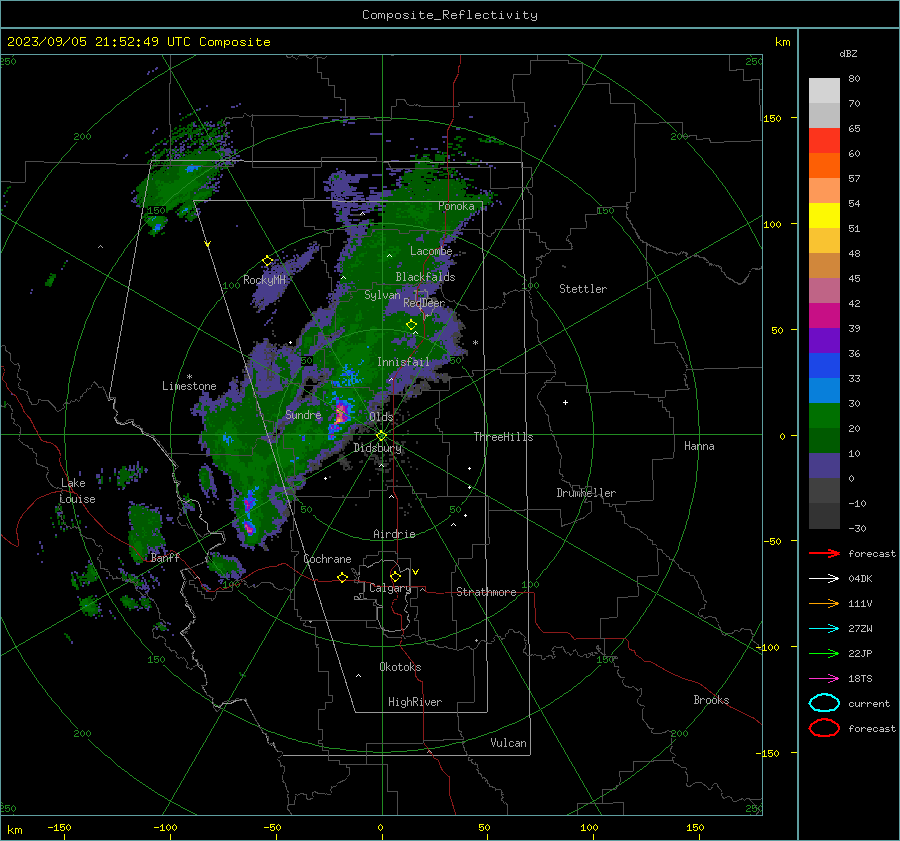Click the yellow diamond marker below Cochrane

coord(342,578)
